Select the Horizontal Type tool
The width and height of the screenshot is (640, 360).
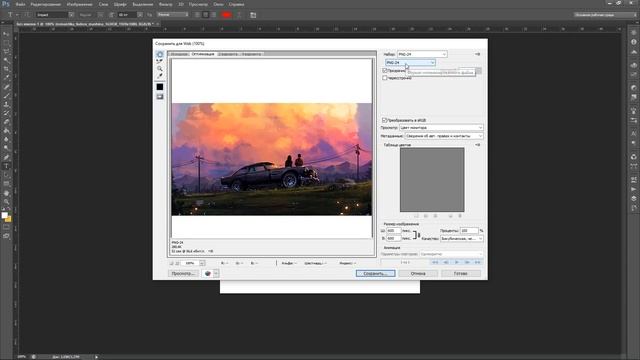(x=6, y=166)
